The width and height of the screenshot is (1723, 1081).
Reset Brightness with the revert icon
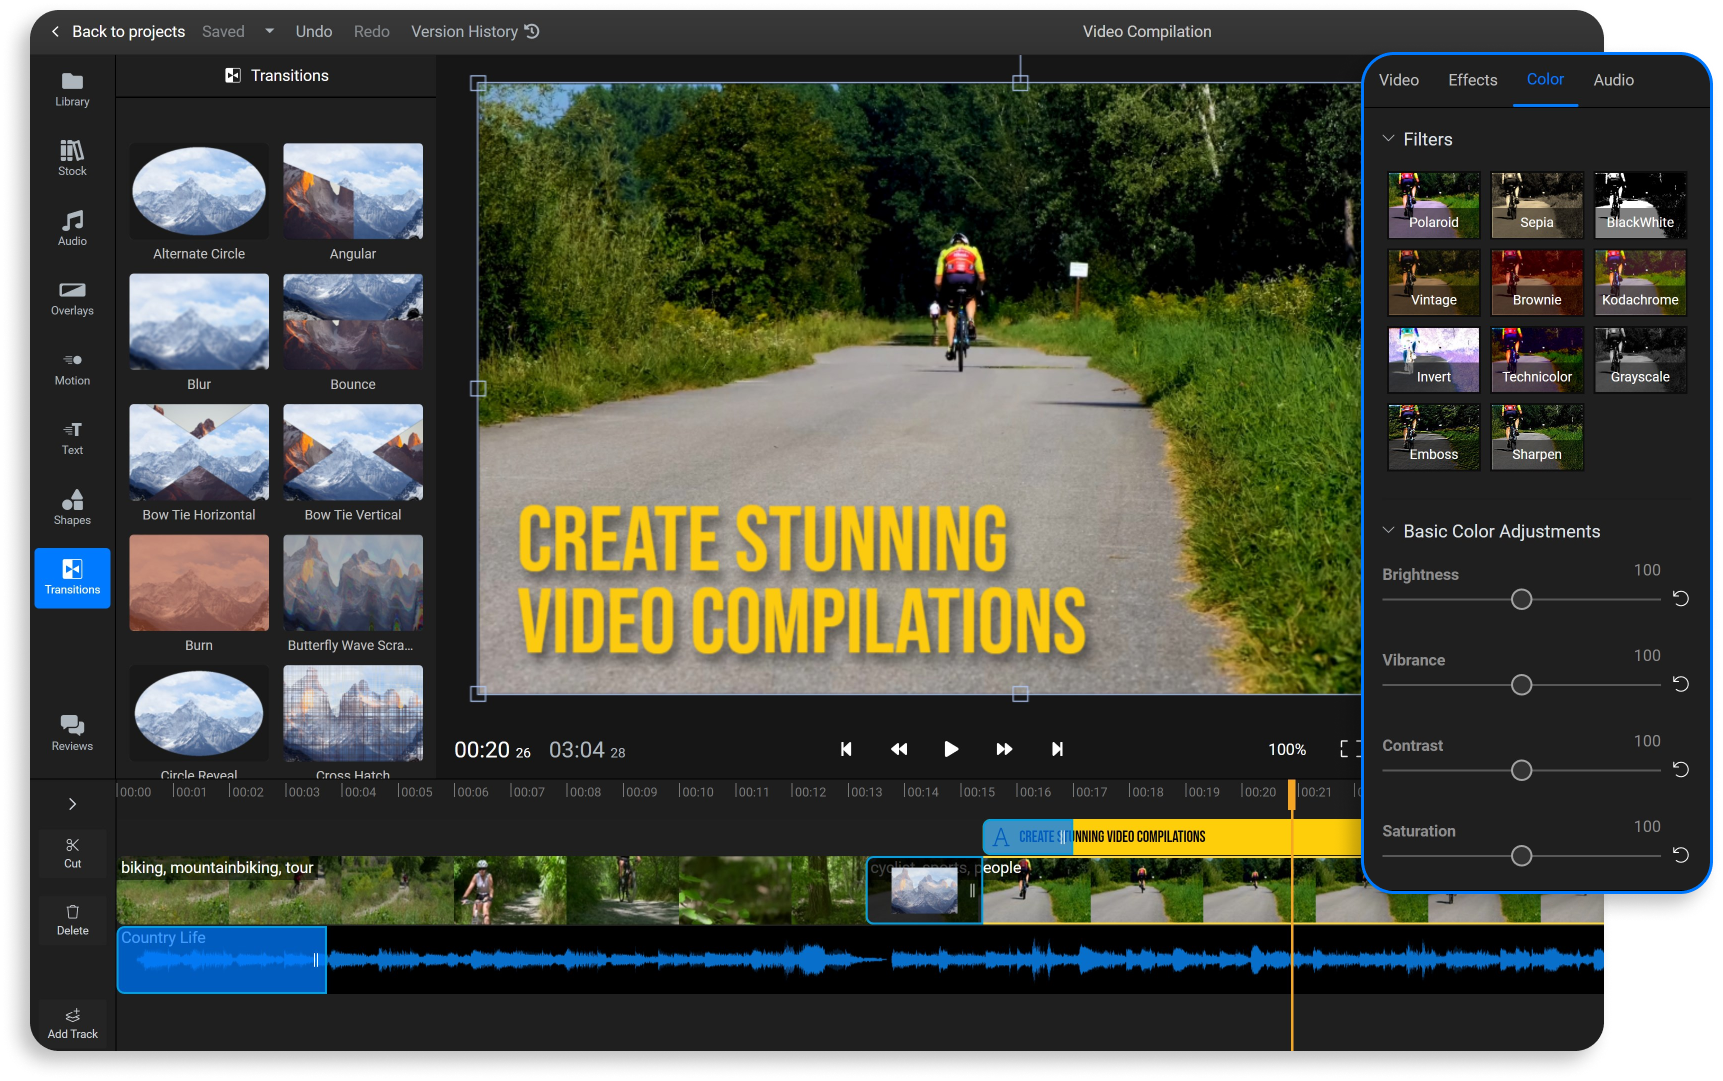tap(1681, 598)
